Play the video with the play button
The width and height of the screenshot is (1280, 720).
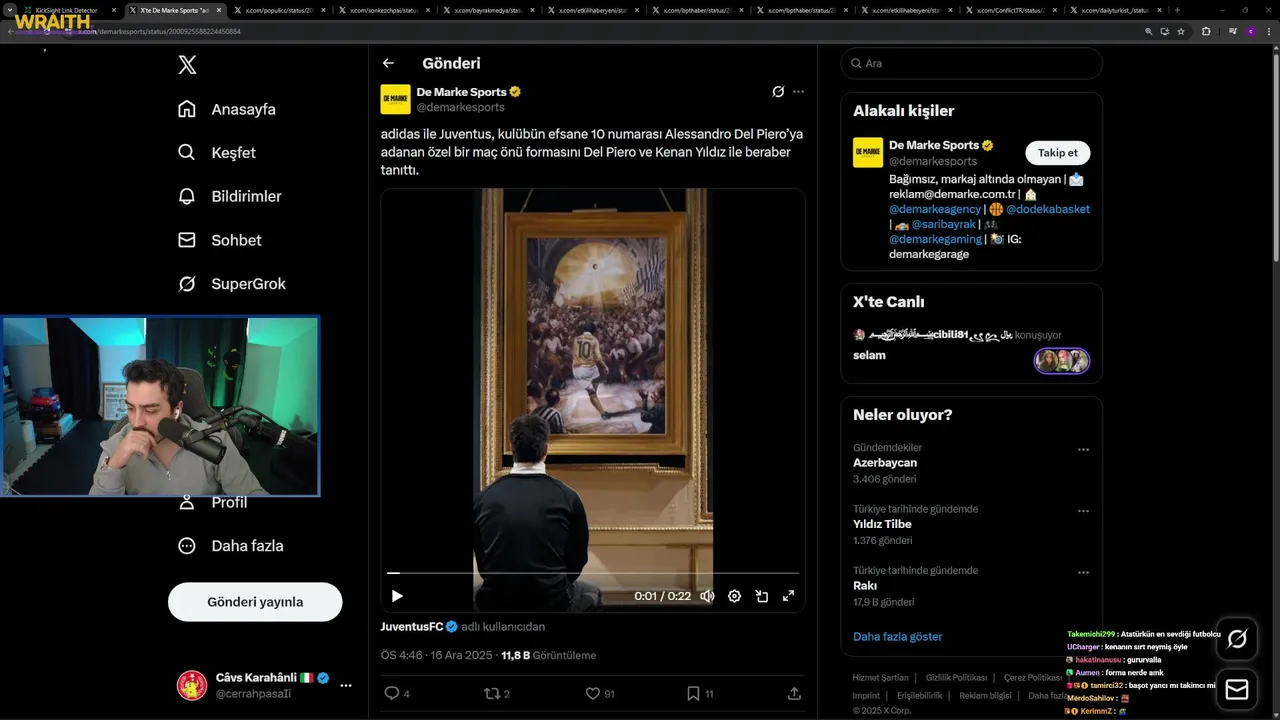(397, 596)
